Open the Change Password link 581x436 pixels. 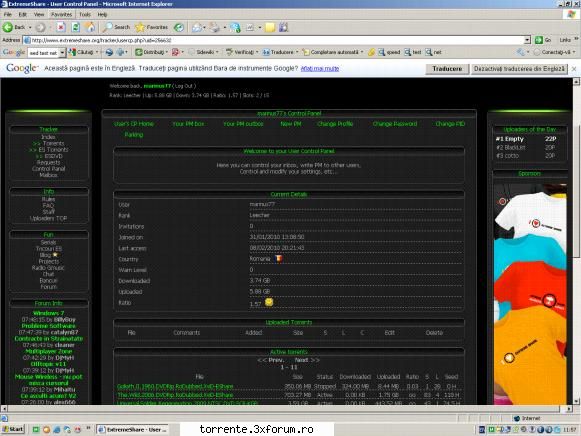395,124
